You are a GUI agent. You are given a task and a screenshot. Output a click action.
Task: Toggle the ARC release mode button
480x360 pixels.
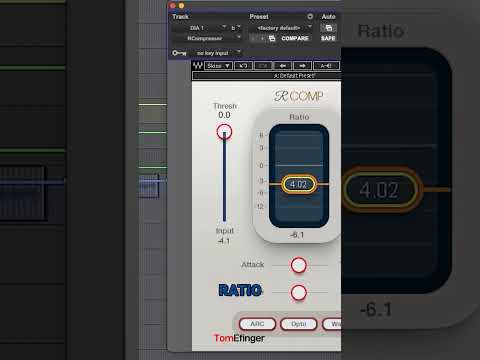point(257,324)
